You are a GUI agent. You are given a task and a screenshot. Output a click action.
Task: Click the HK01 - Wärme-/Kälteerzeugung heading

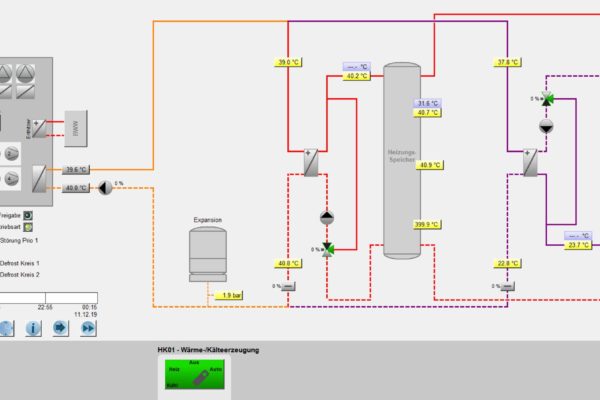click(208, 350)
